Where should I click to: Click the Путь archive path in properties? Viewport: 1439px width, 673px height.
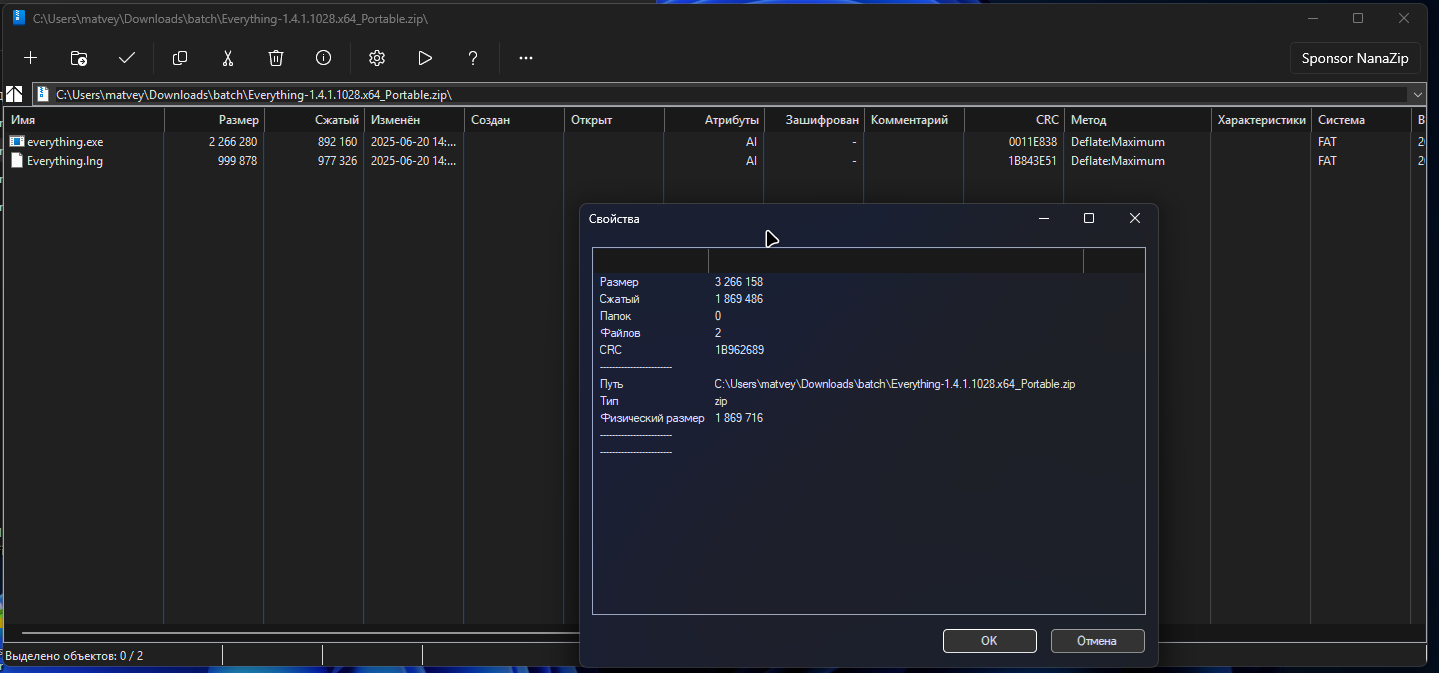coord(895,384)
